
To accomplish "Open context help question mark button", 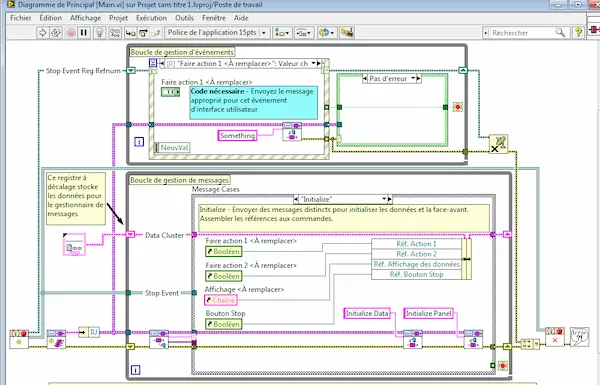I will point(578,33).
